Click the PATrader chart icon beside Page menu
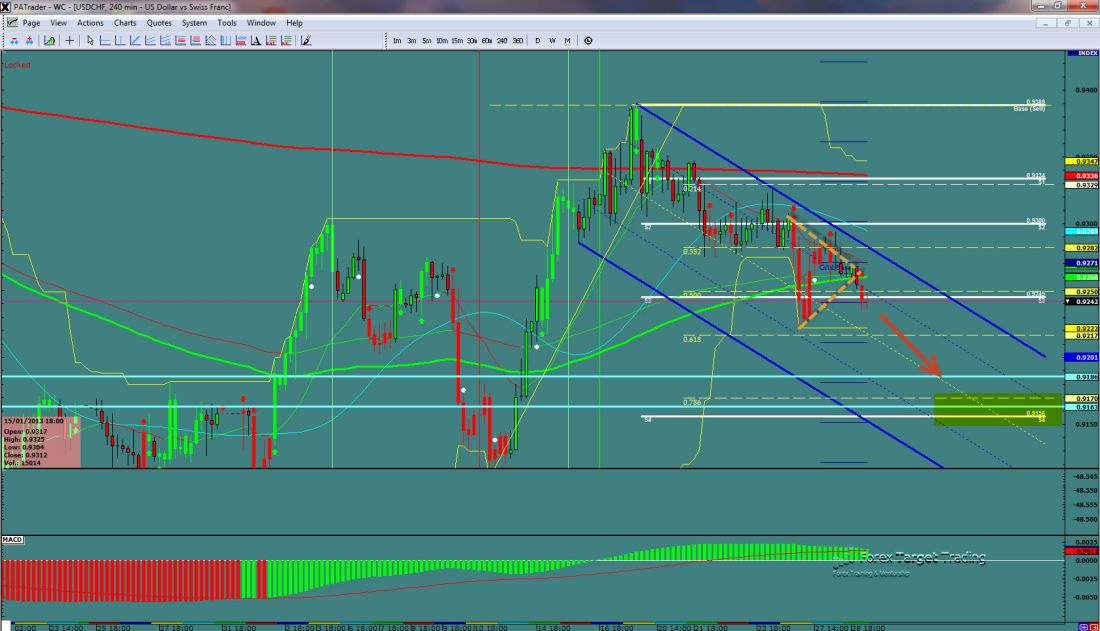The height and width of the screenshot is (631, 1100). tap(12, 22)
